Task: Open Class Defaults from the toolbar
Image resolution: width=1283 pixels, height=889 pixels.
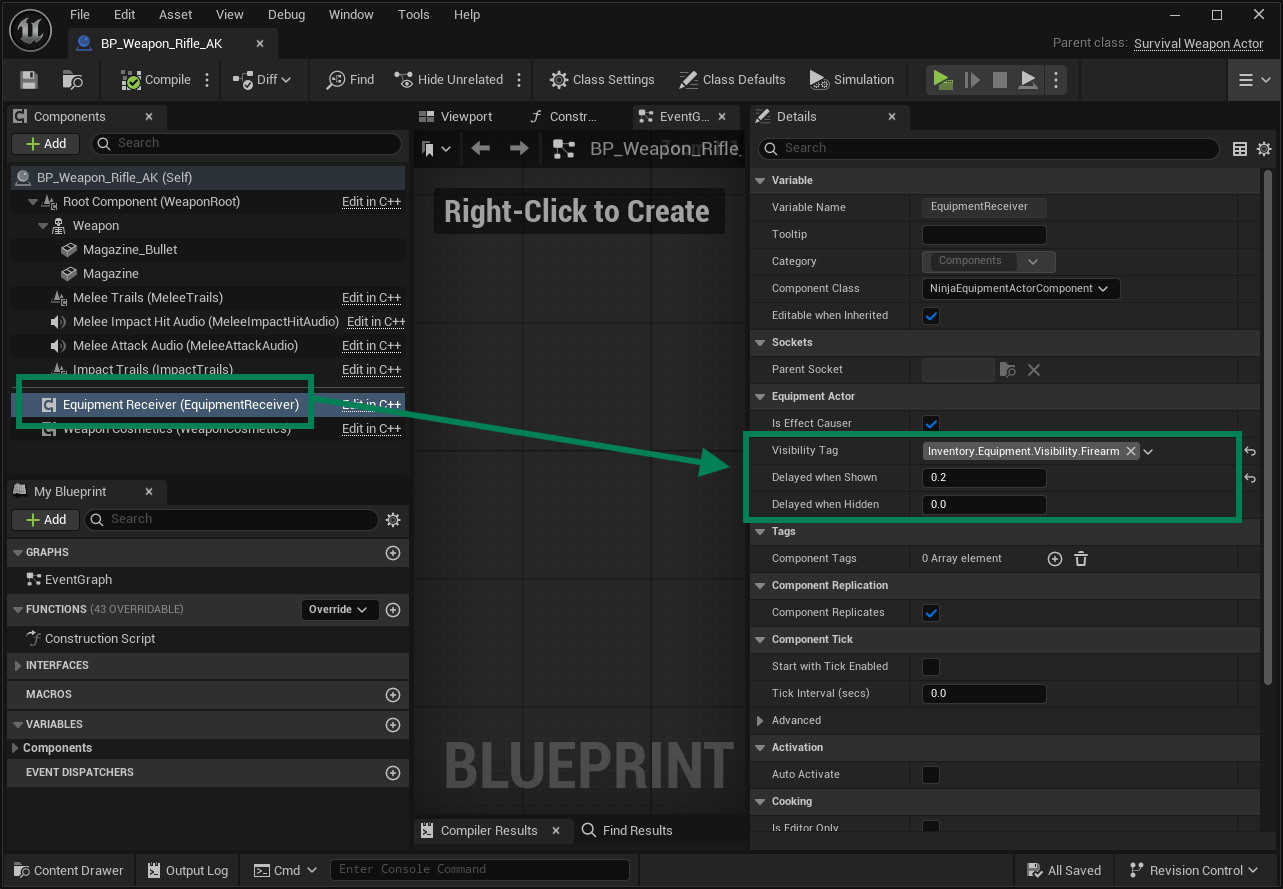Action: pyautogui.click(x=733, y=80)
